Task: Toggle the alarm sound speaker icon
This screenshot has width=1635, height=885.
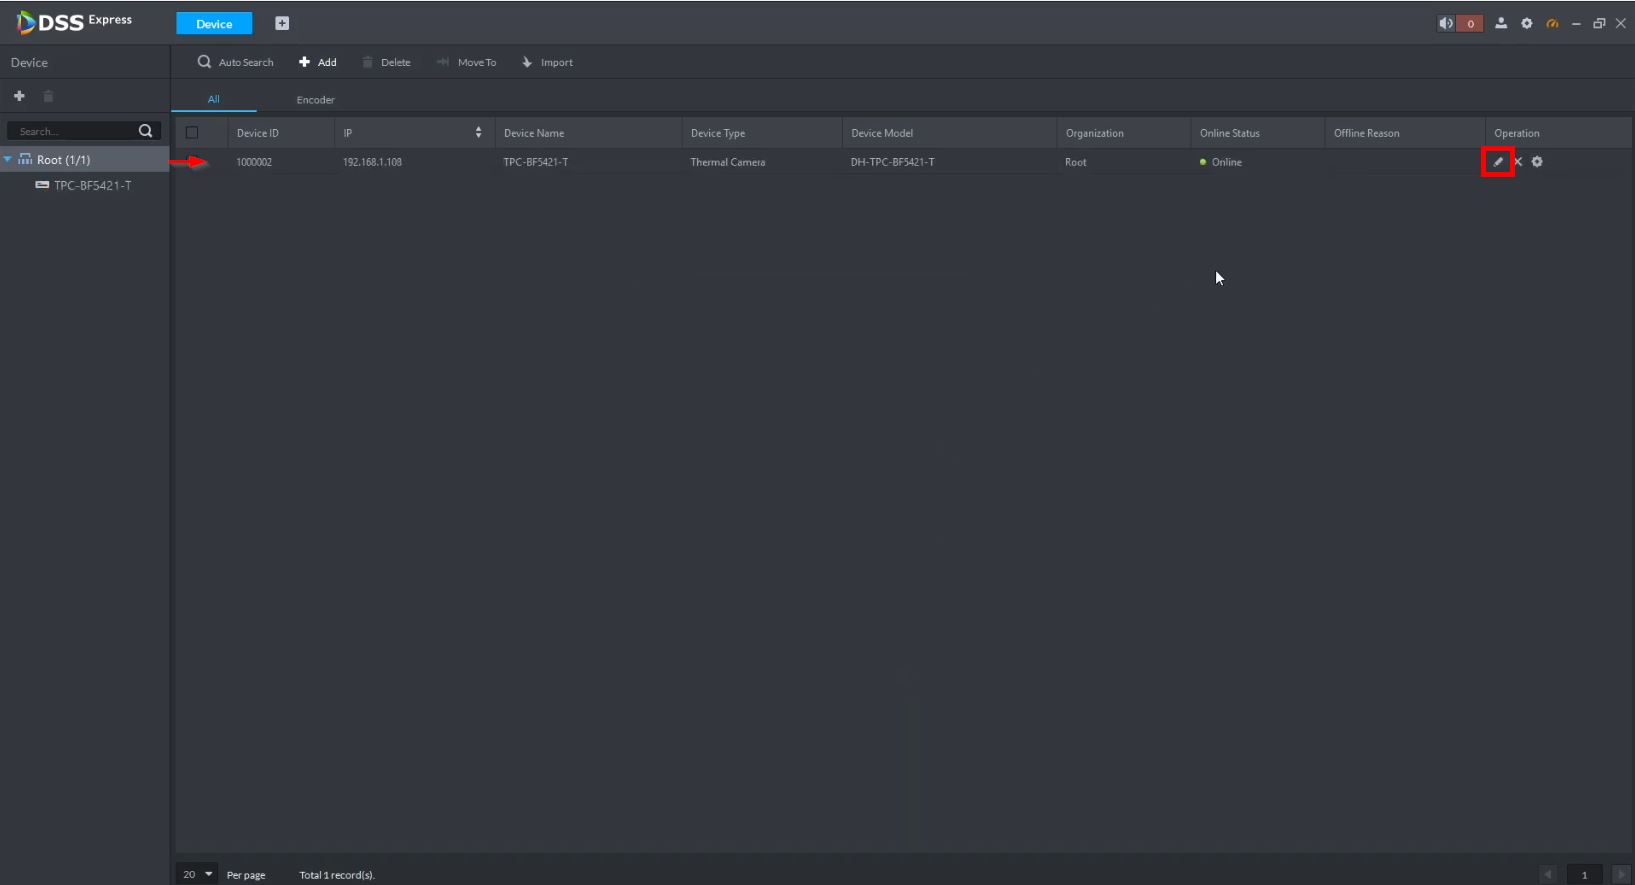Action: point(1446,24)
